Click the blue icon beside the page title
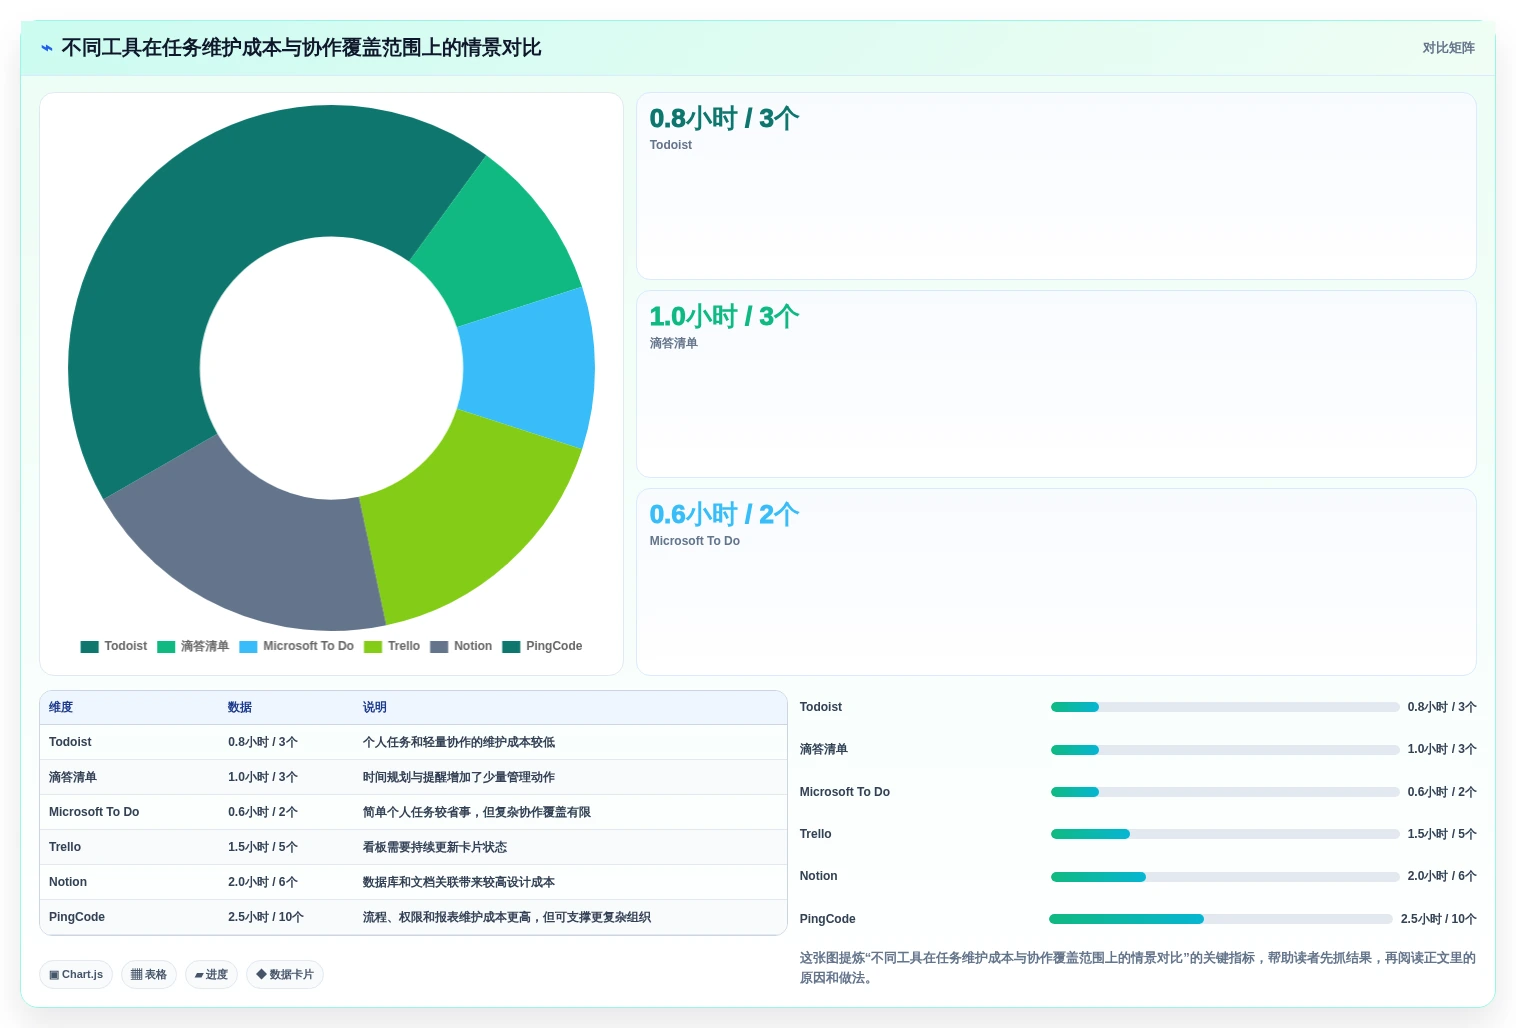The width and height of the screenshot is (1516, 1028). pyautogui.click(x=46, y=48)
